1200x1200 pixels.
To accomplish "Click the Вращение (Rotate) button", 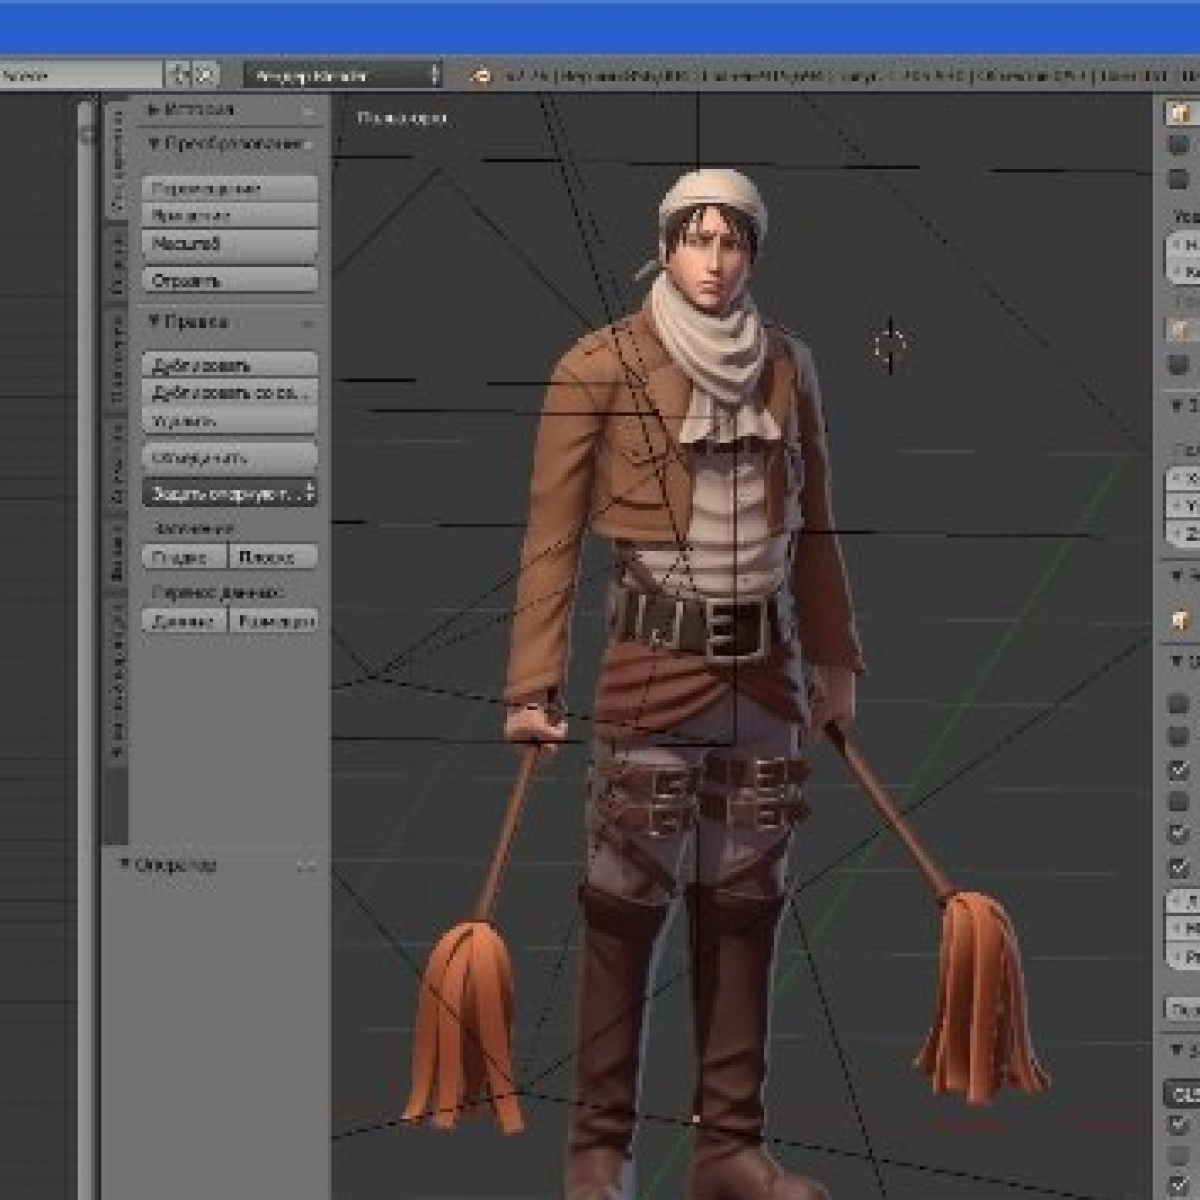I will tap(230, 215).
